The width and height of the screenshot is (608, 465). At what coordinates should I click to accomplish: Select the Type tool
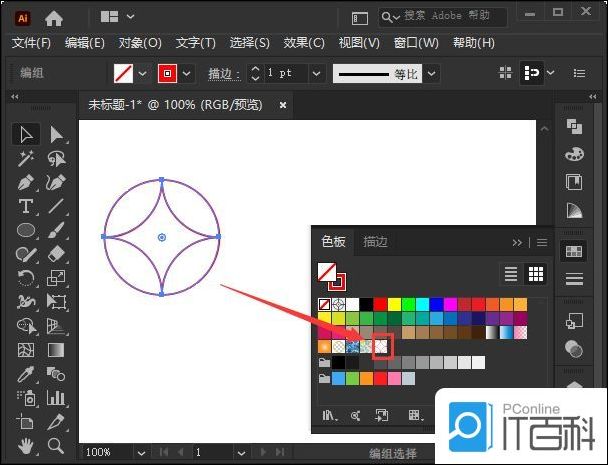point(27,207)
